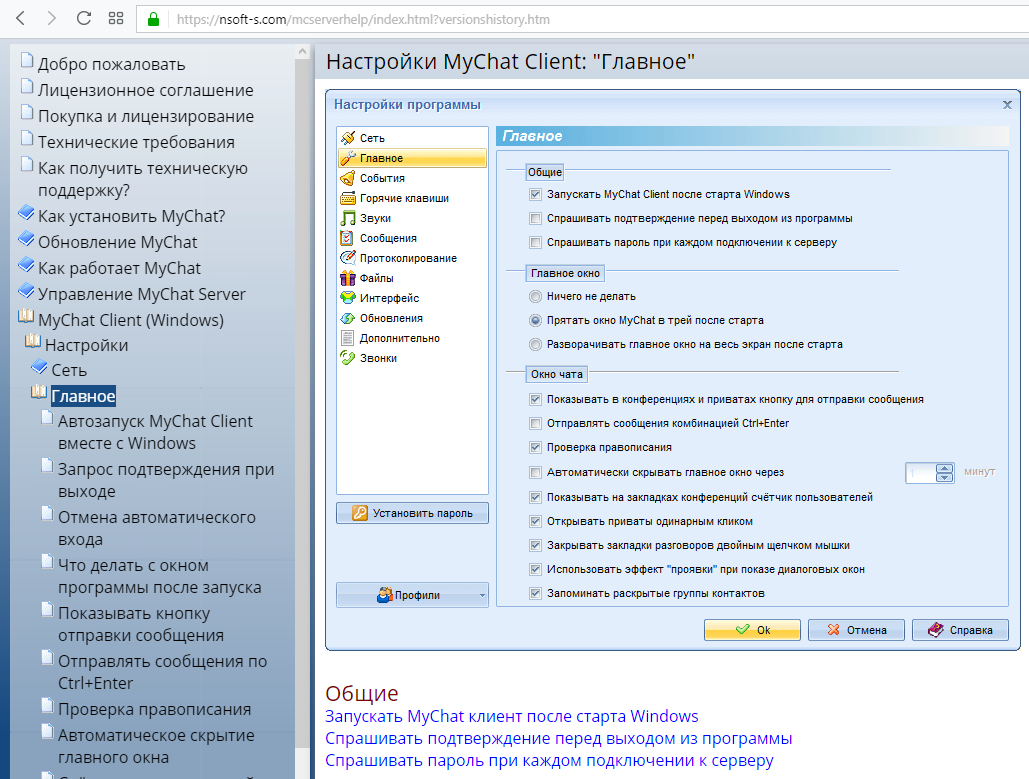This screenshot has width=1029, height=779.
Task: Click the Обновления globe icon
Action: pos(348,318)
